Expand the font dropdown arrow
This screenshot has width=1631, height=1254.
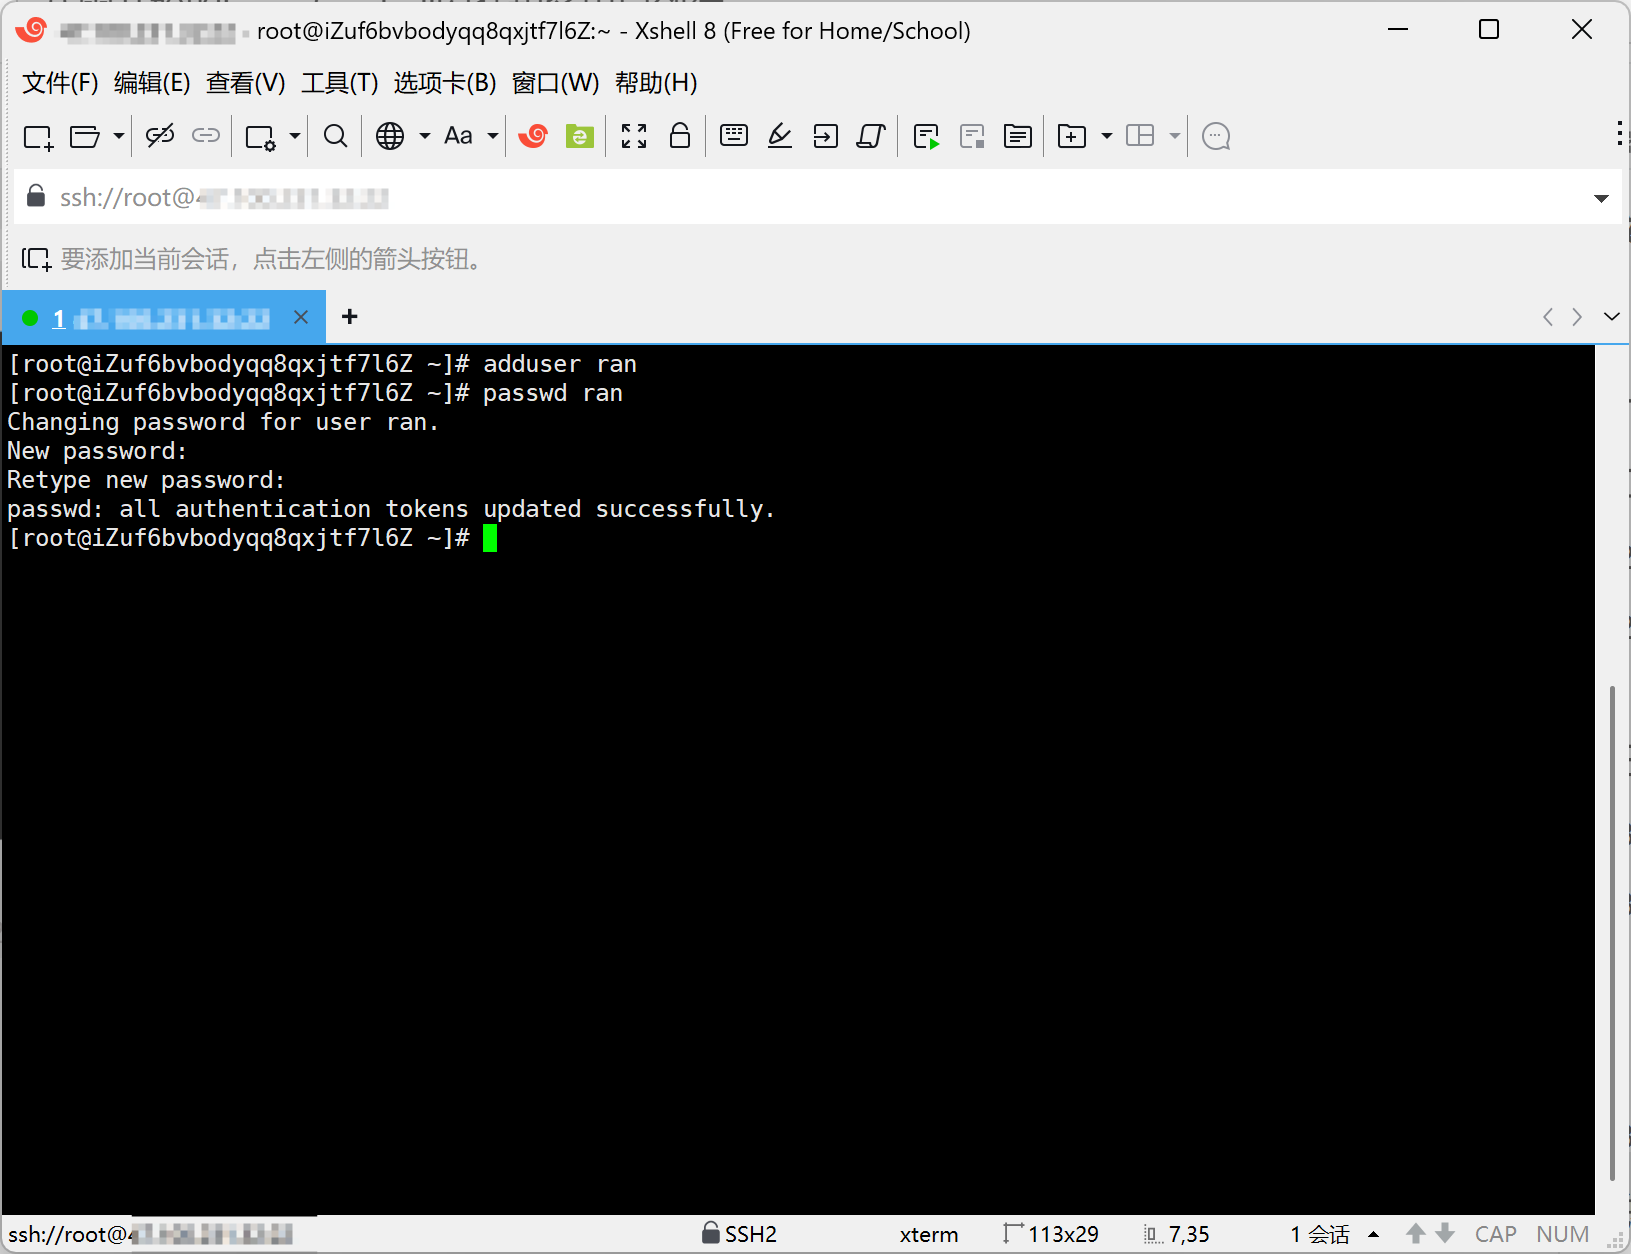493,136
